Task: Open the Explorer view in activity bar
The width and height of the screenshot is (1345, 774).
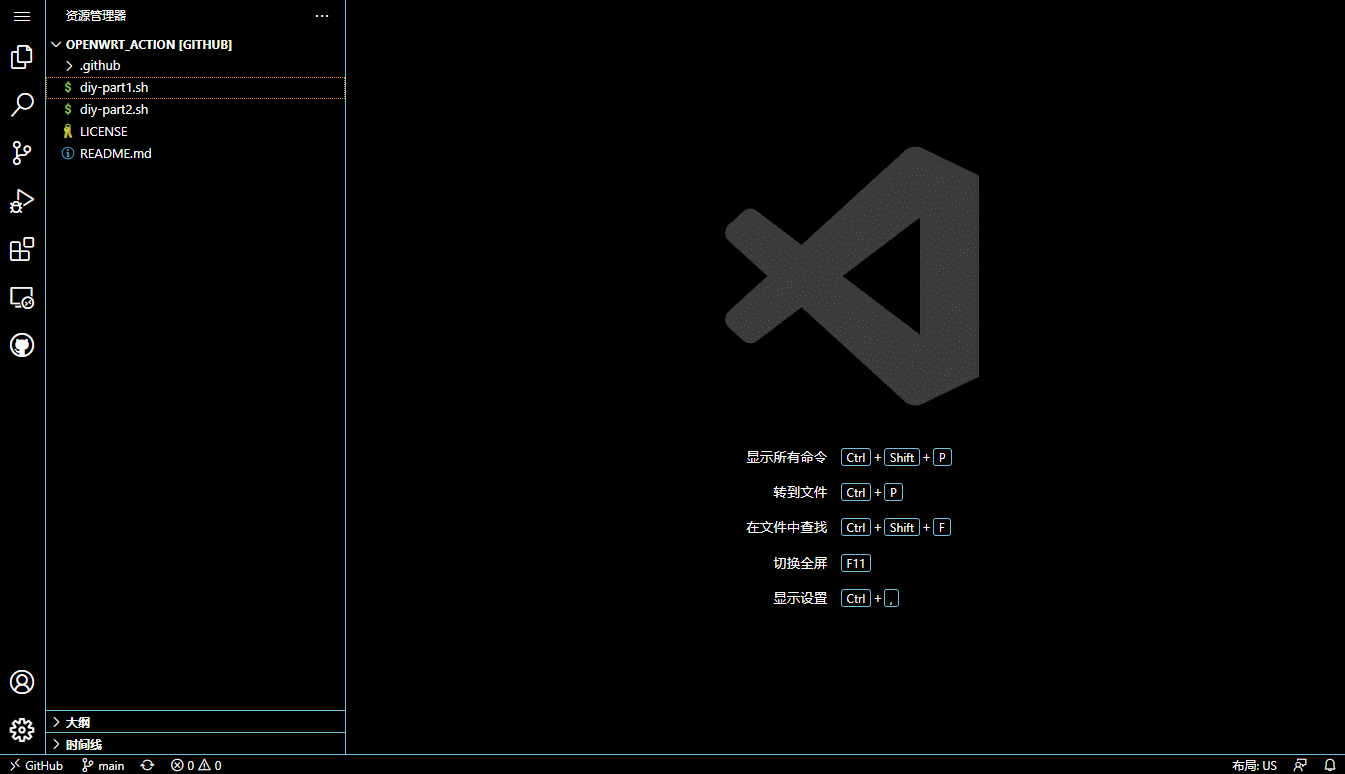Action: (22, 57)
